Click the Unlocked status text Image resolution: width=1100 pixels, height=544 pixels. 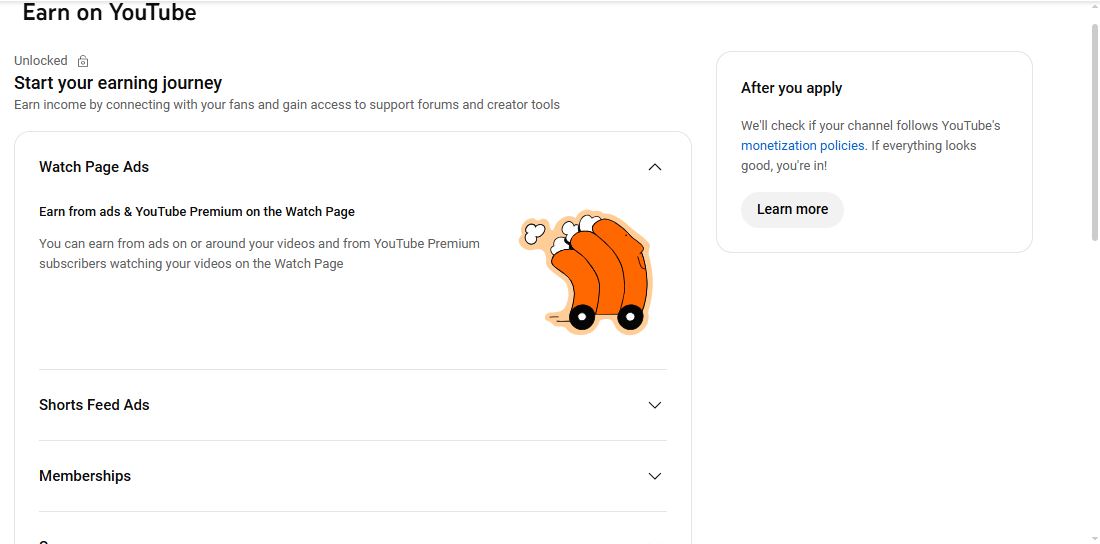pyautogui.click(x=41, y=61)
